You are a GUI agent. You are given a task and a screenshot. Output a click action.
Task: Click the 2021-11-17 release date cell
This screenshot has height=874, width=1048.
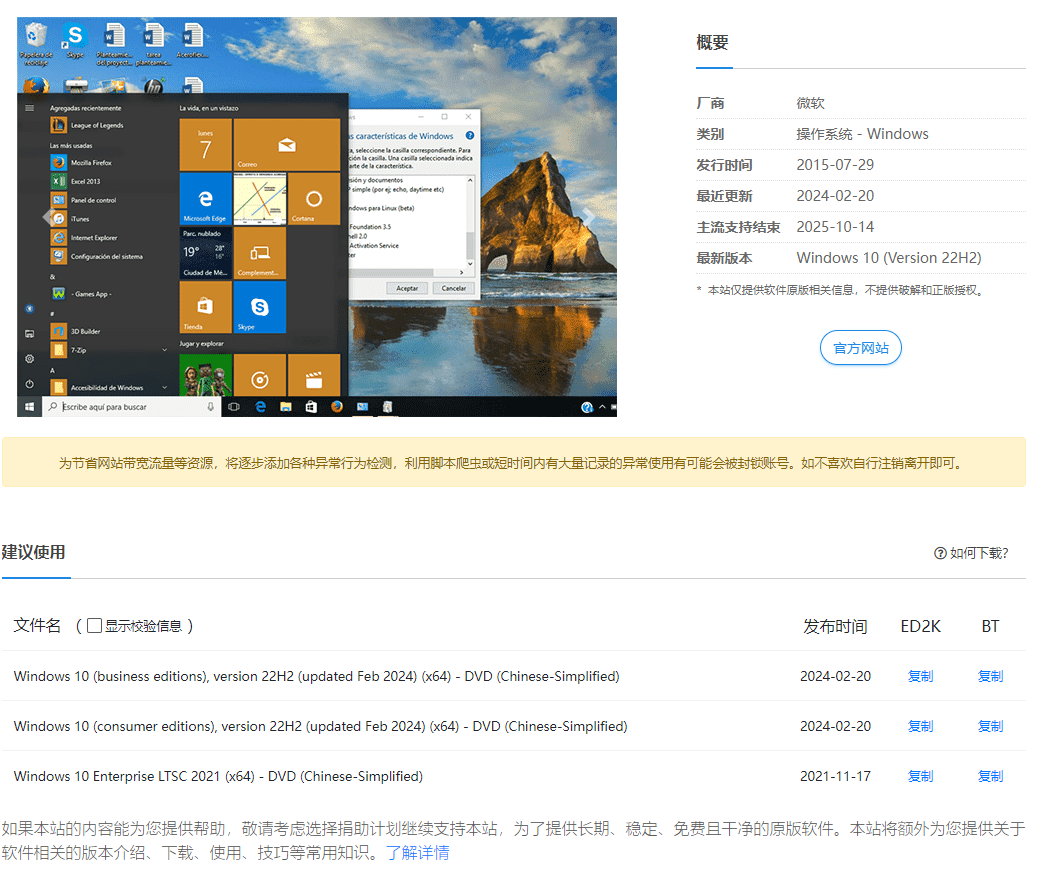pos(835,776)
